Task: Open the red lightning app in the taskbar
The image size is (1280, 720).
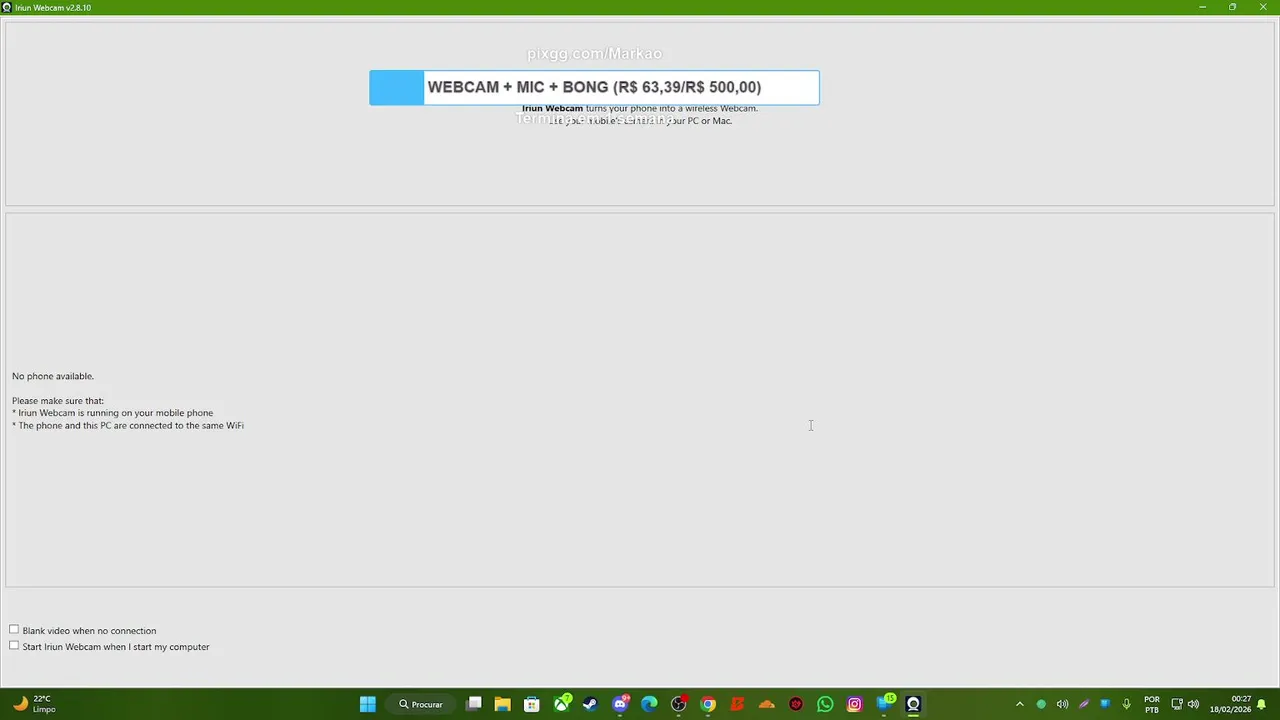Action: tap(737, 704)
